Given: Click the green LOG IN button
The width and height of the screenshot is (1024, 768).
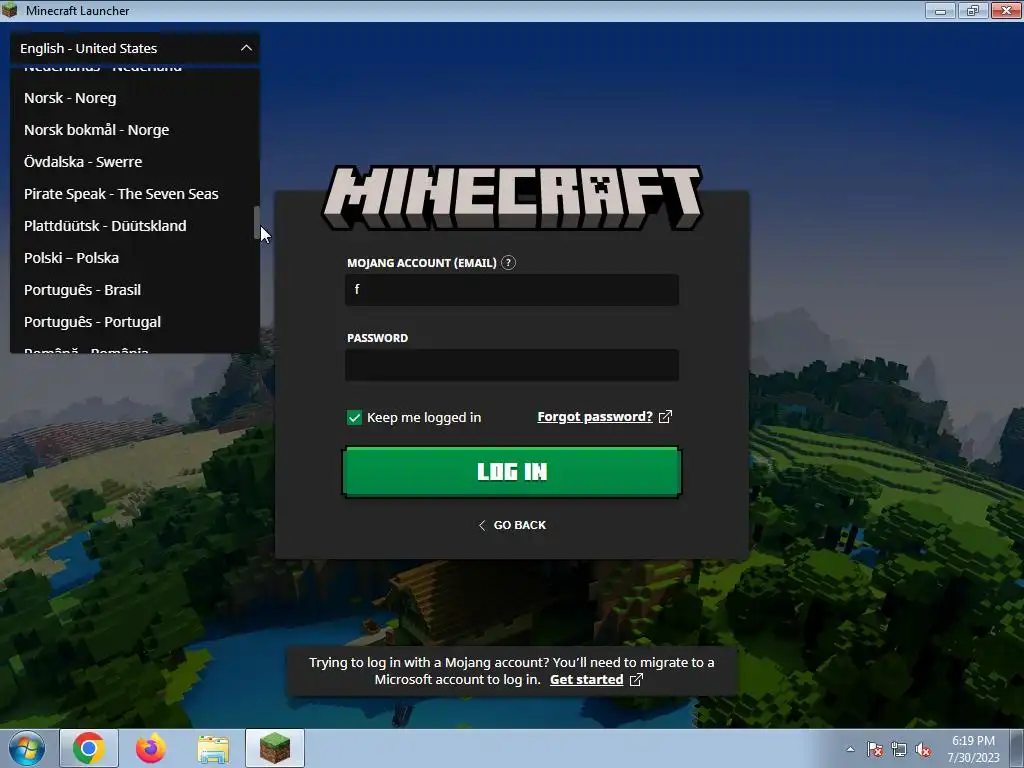Looking at the screenshot, I should point(512,472).
